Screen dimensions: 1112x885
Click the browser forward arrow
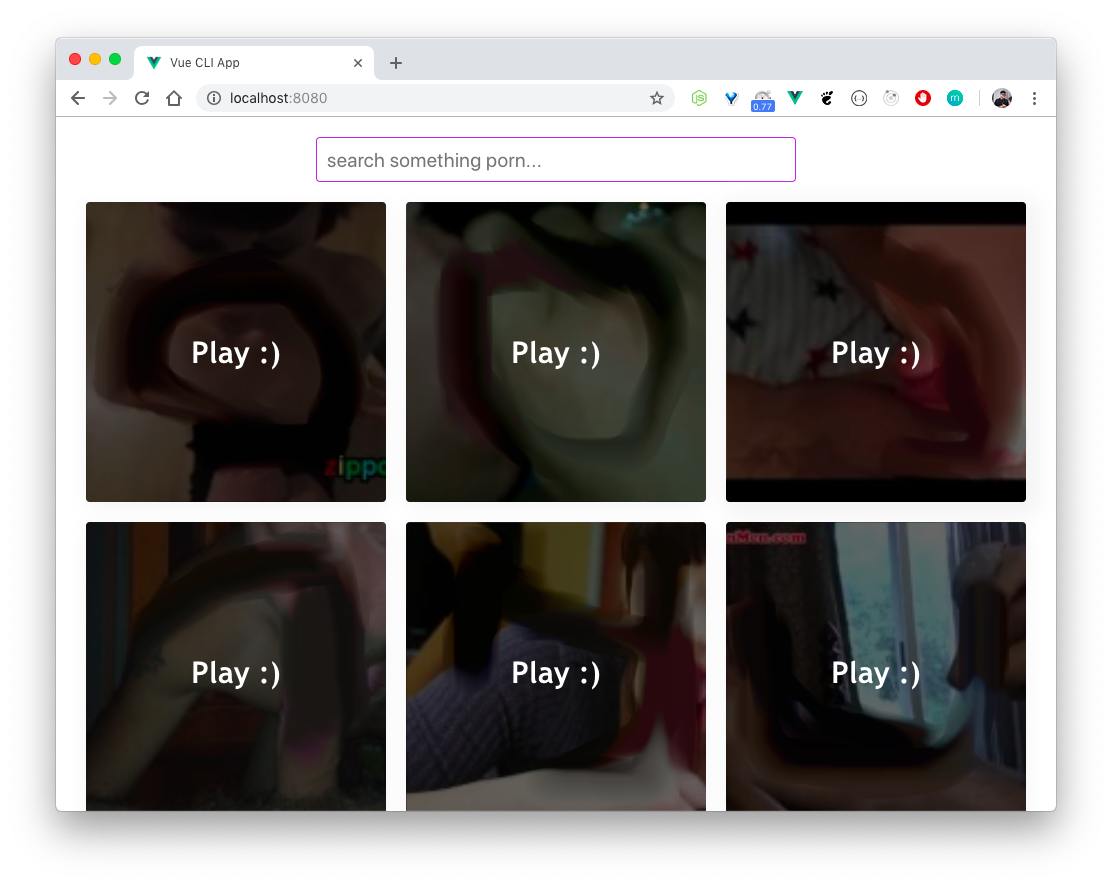tap(110, 98)
